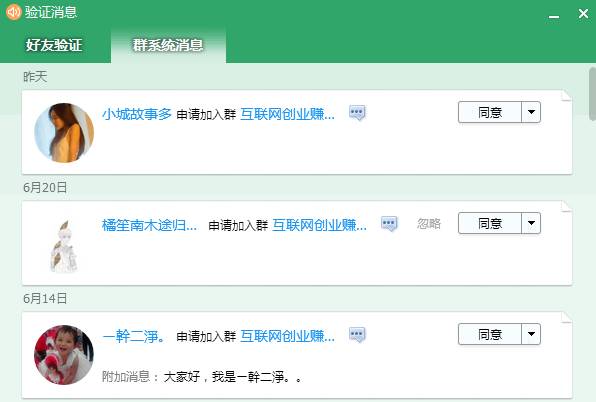Click the baby photo avatar of 一幹二淨

coord(64,355)
